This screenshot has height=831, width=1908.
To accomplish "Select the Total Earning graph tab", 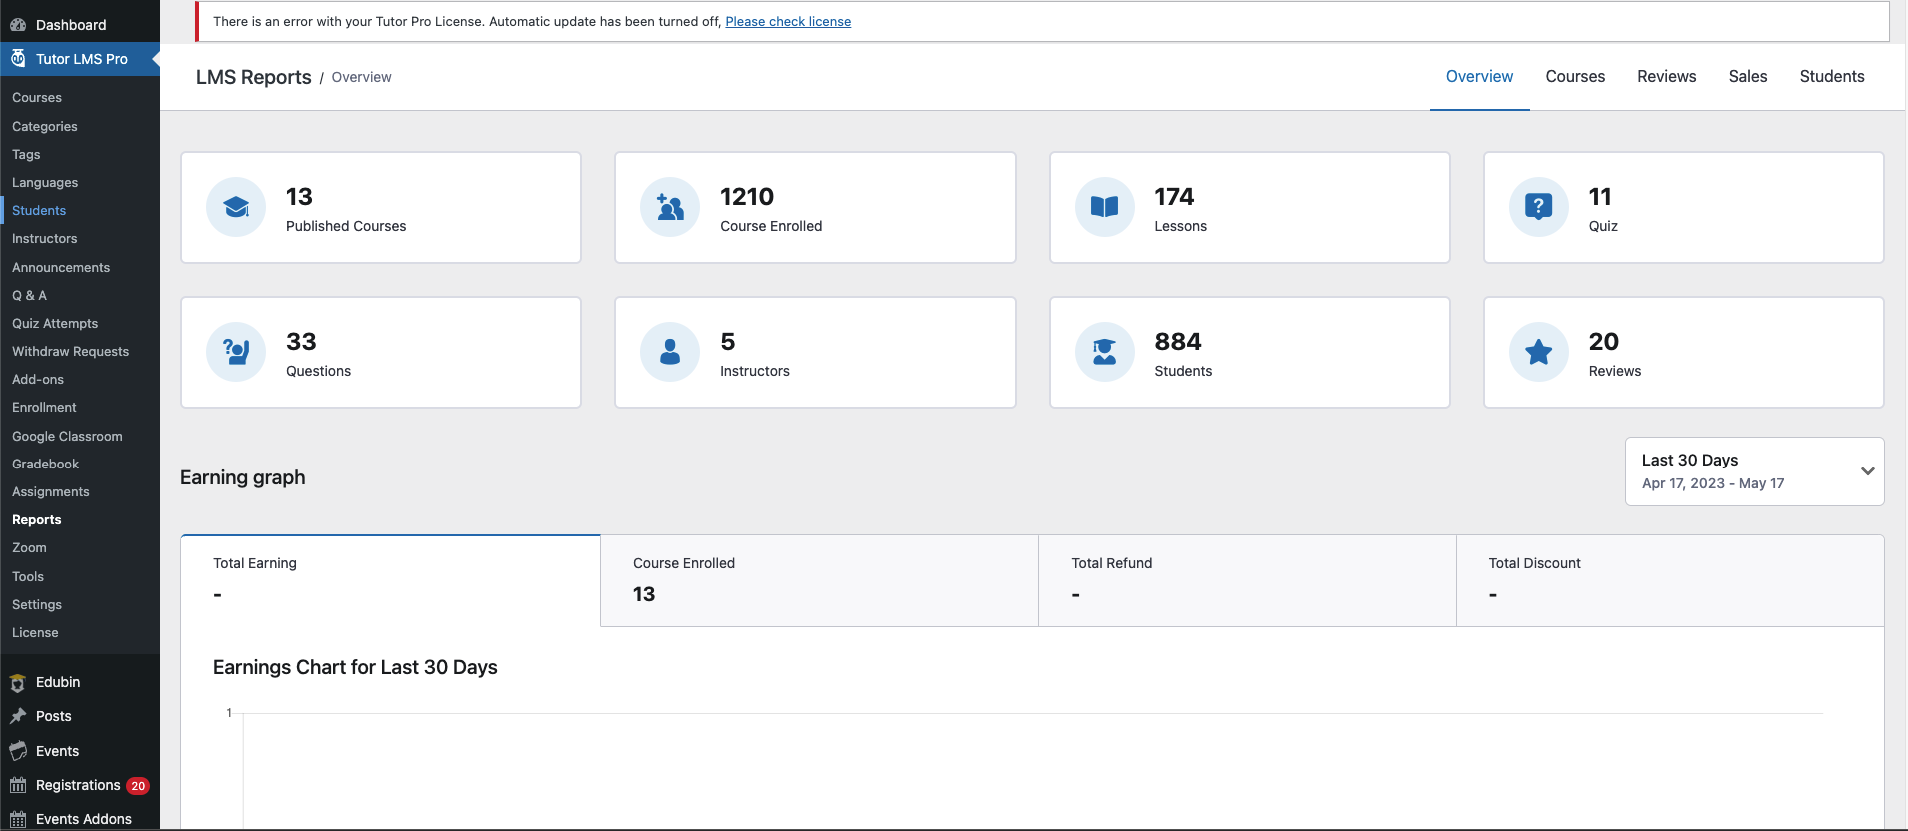I will [x=390, y=580].
